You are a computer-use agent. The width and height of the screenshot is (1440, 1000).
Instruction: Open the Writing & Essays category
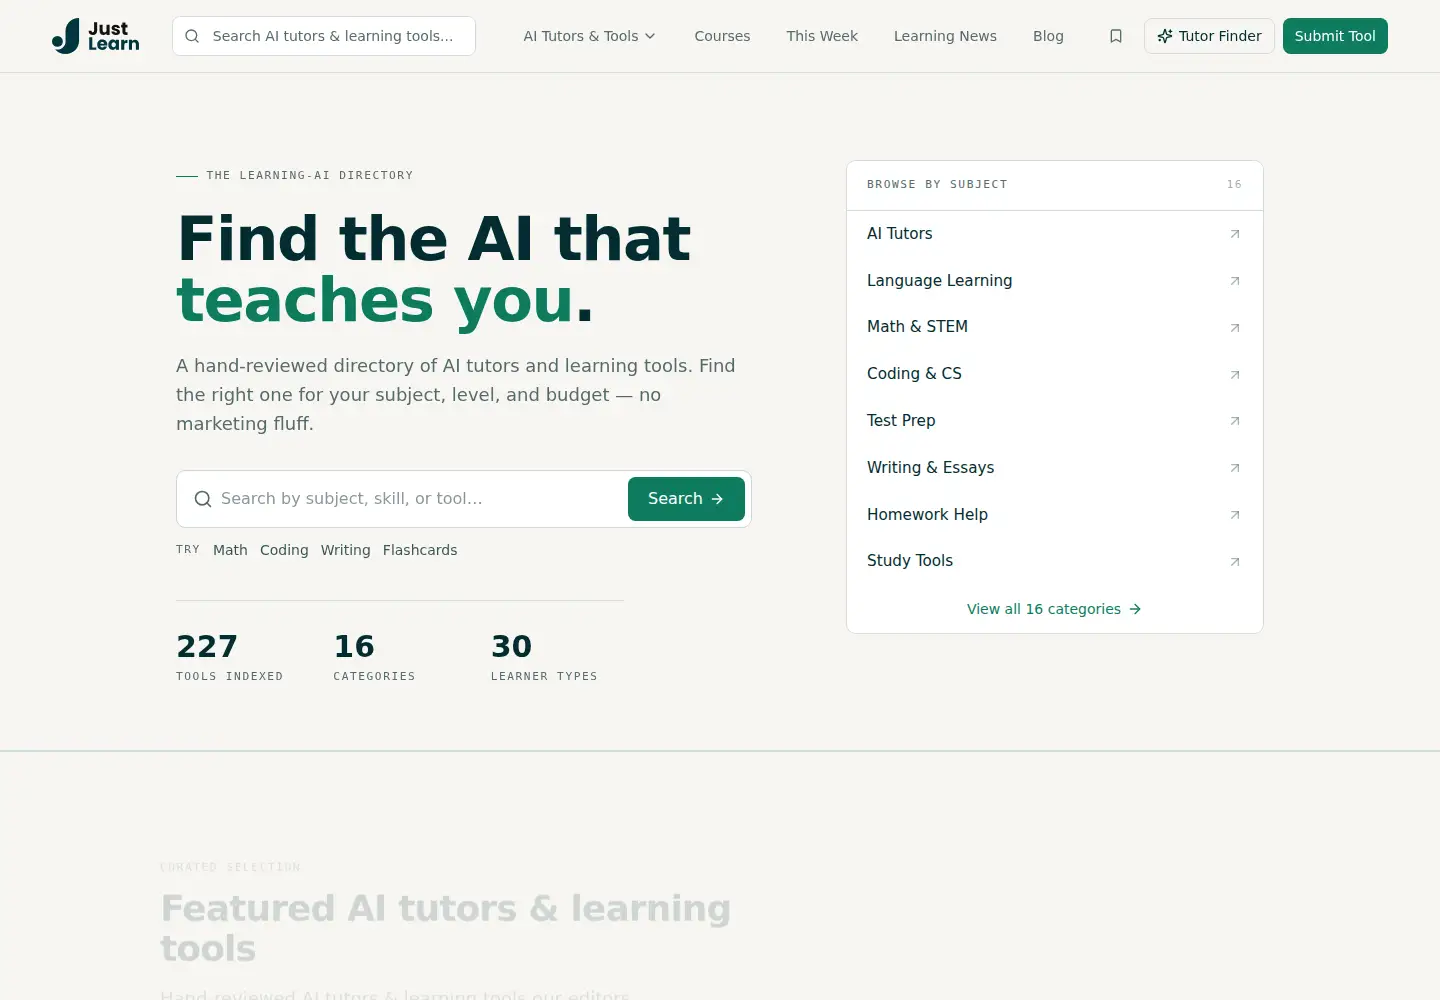click(1055, 468)
